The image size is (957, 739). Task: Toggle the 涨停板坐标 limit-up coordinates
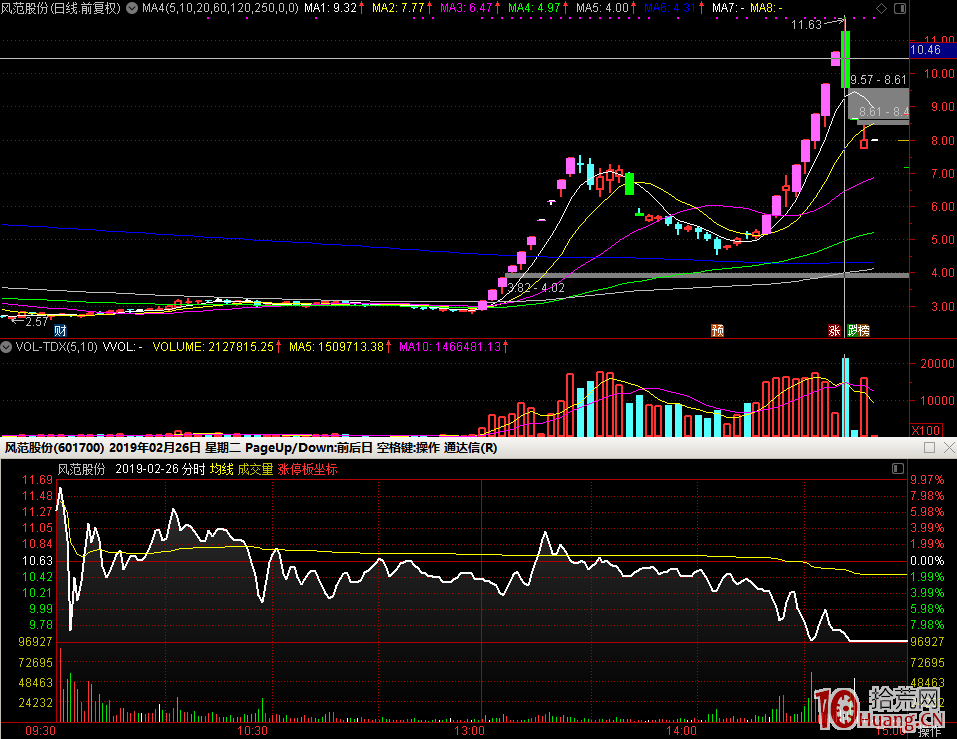coord(307,469)
